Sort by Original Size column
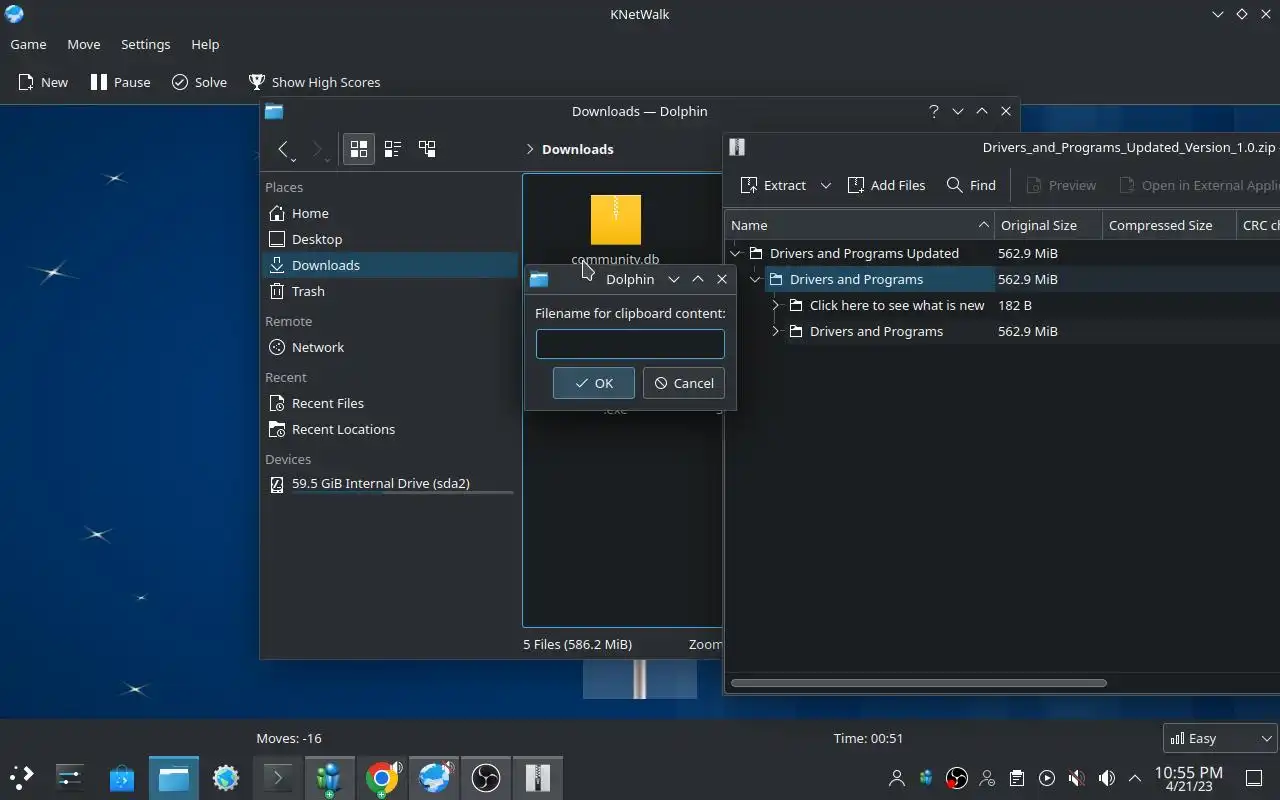1280x800 pixels. coord(1048,225)
